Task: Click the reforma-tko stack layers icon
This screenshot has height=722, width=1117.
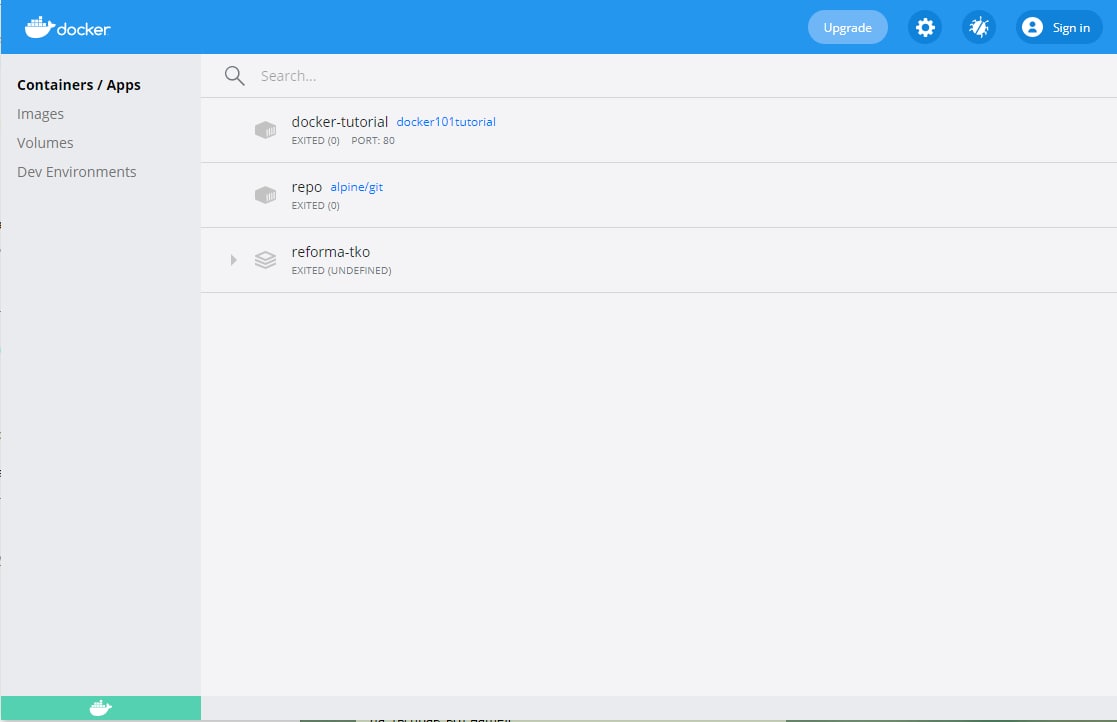Action: coord(265,260)
